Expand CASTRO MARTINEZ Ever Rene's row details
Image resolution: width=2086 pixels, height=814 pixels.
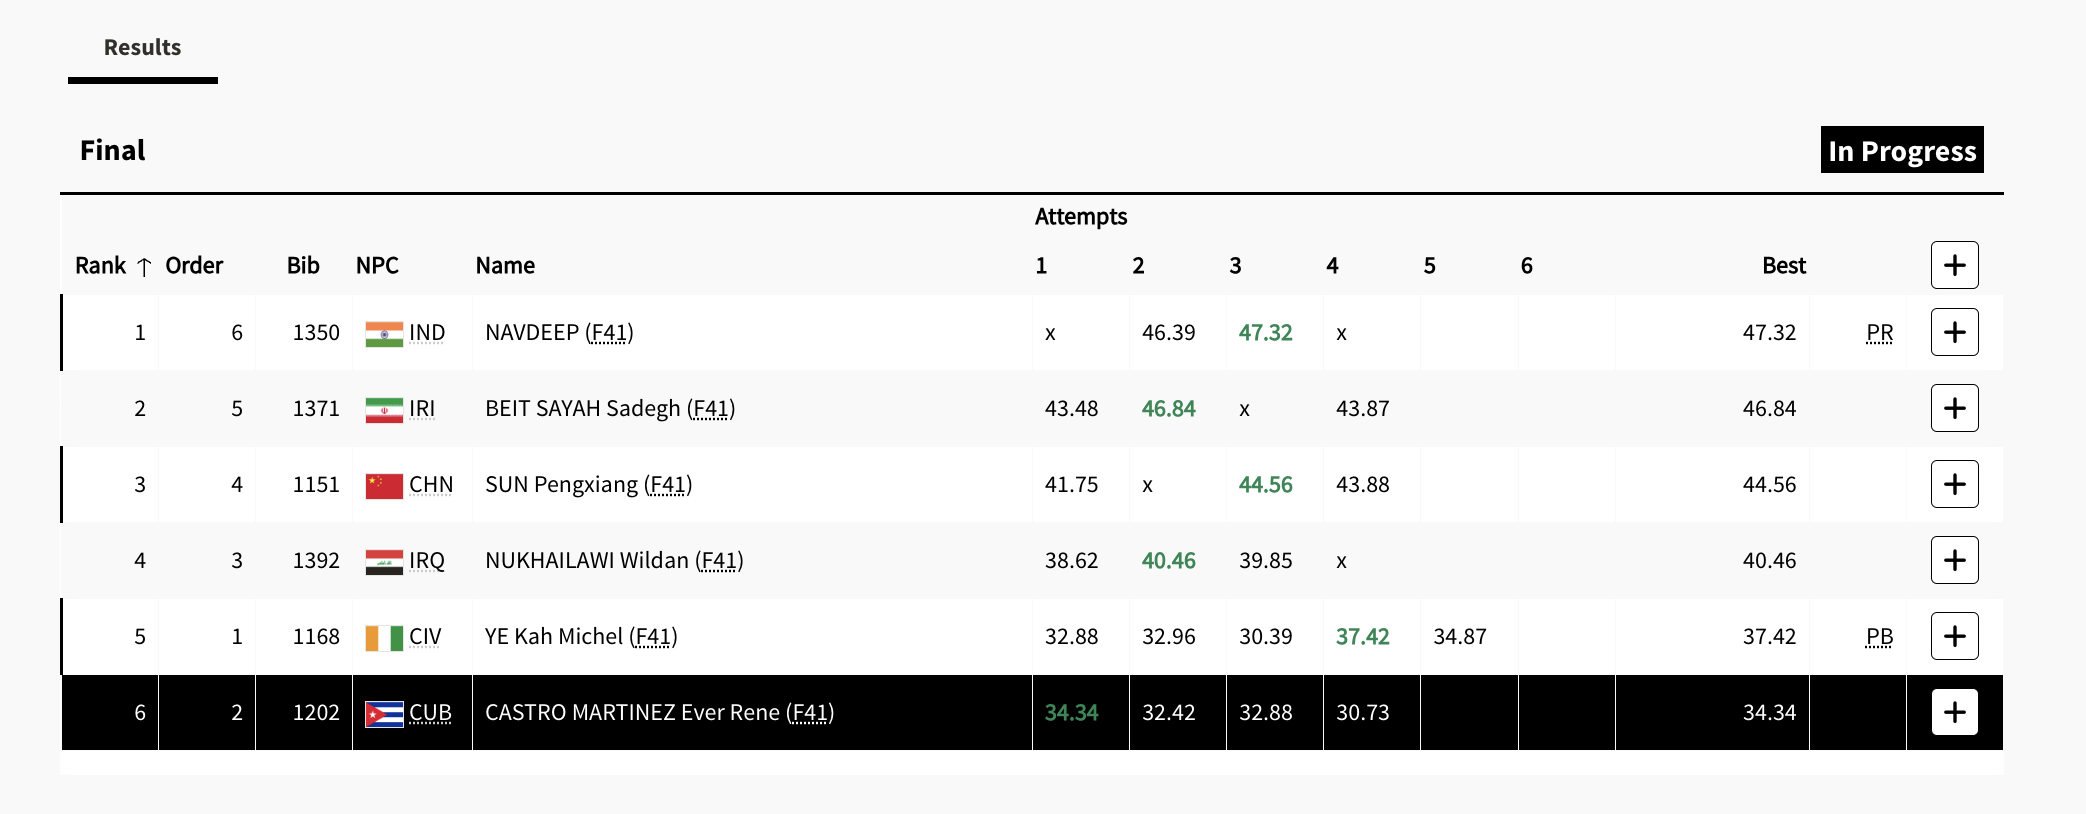[x=1954, y=712]
